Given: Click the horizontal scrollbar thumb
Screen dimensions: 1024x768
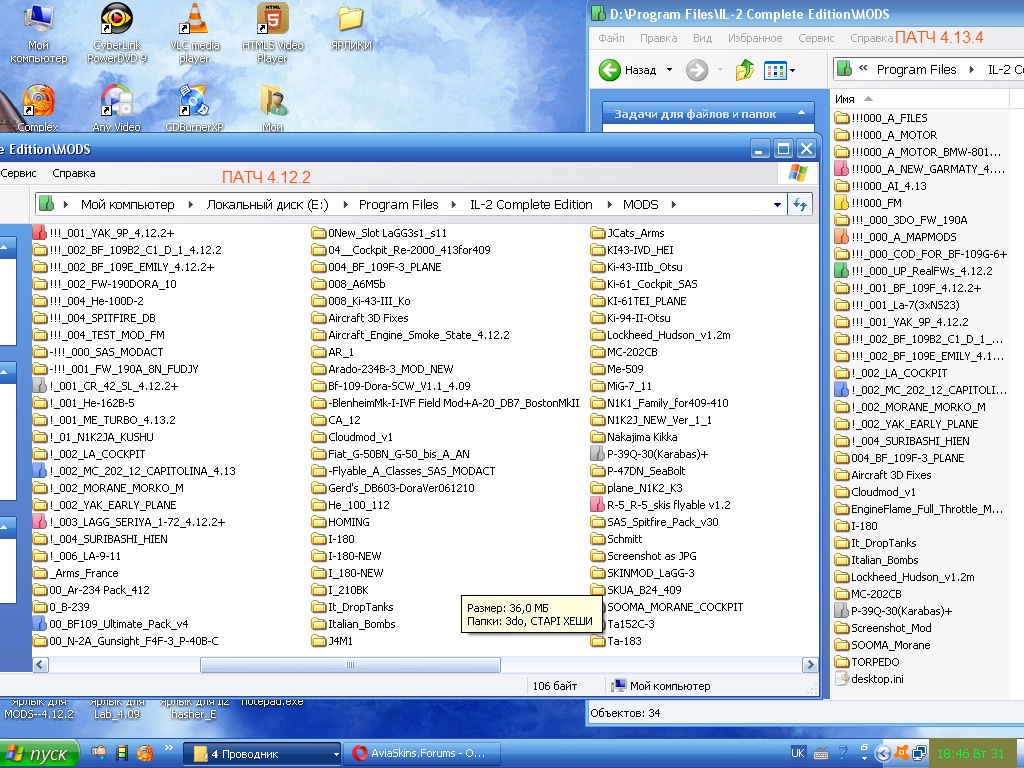Looking at the screenshot, I should 350,665.
